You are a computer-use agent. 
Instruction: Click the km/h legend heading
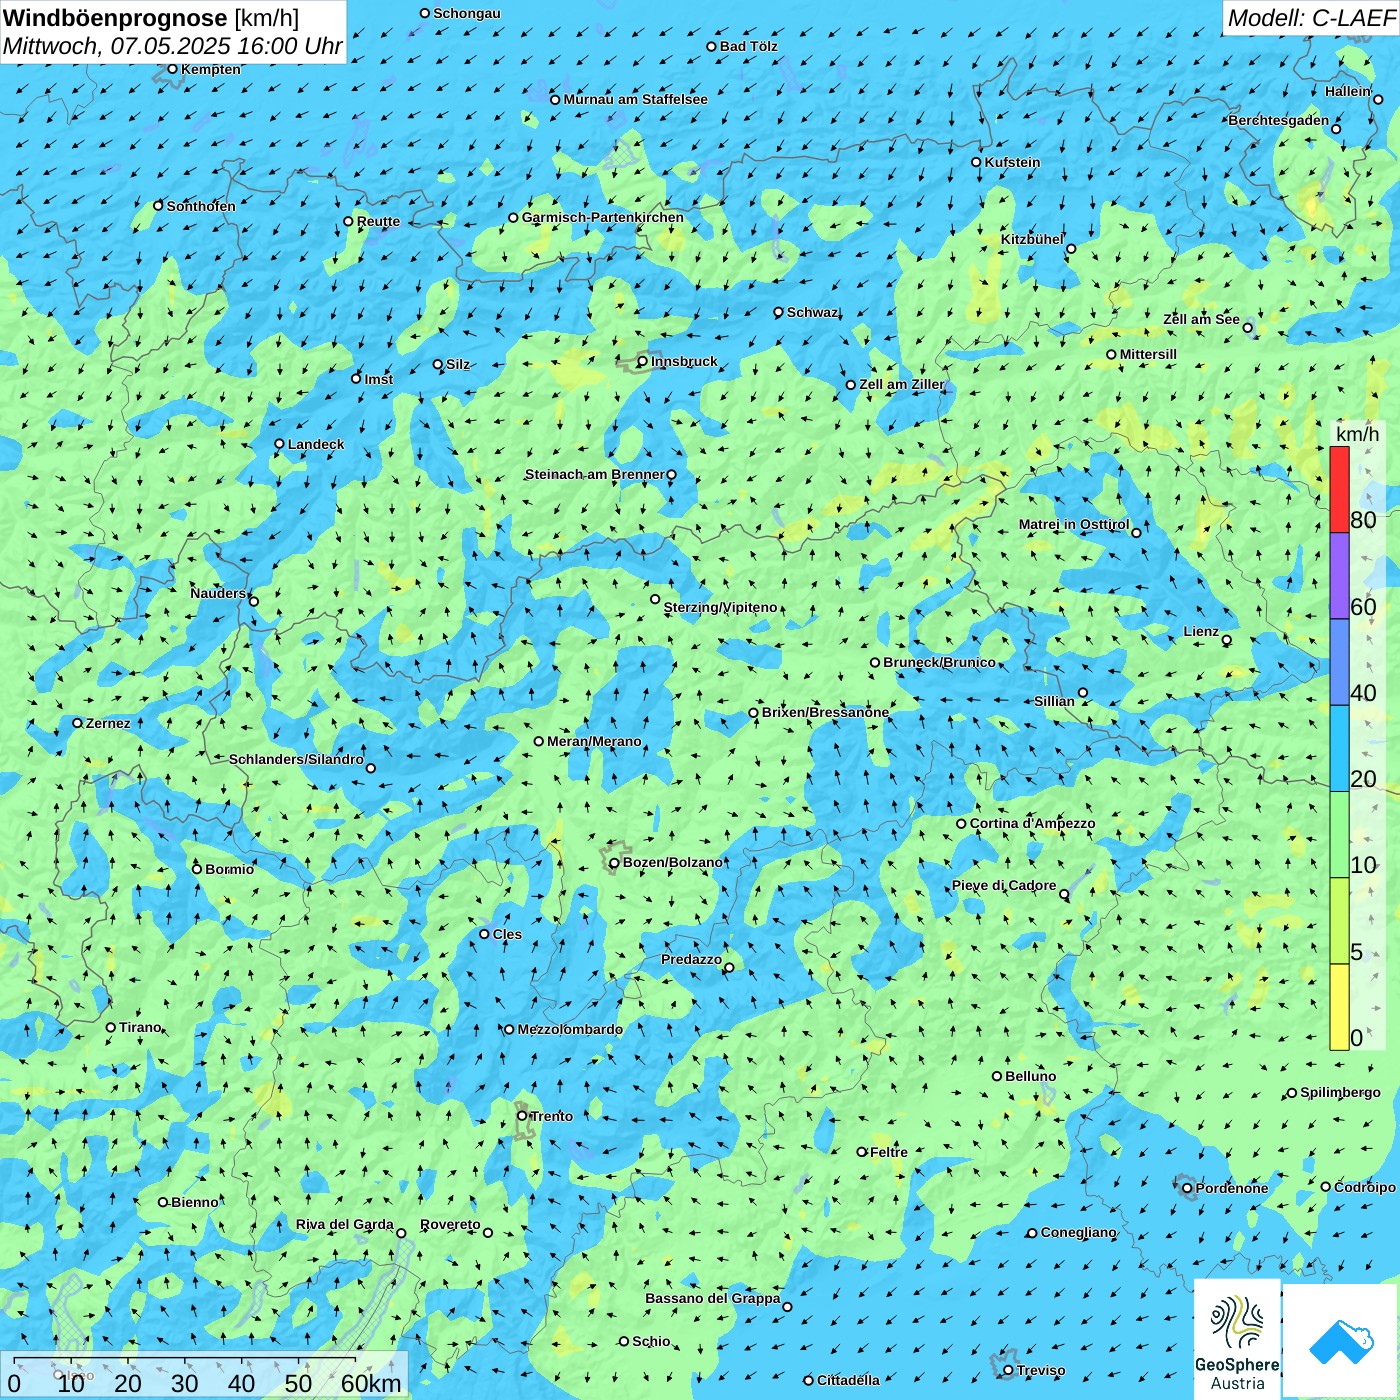1357,434
